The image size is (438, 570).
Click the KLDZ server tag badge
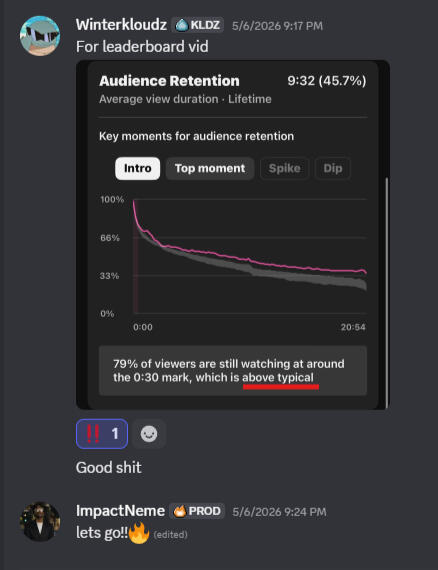point(198,25)
